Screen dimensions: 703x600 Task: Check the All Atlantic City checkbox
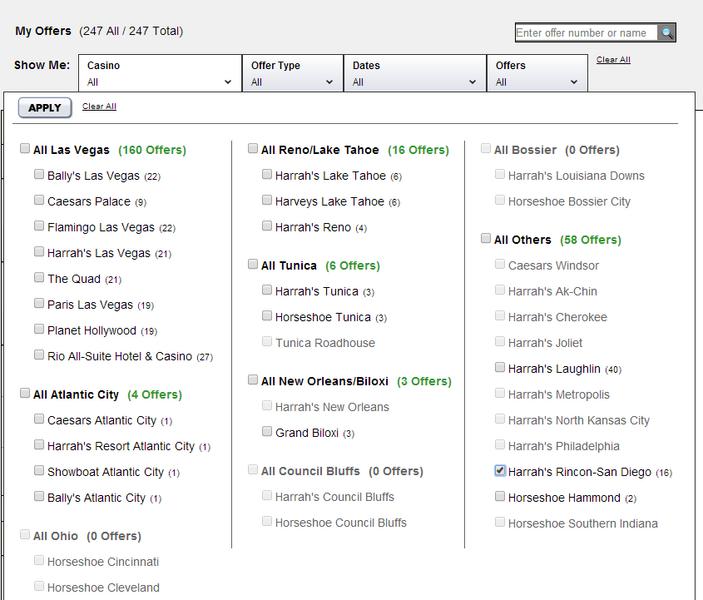pyautogui.click(x=25, y=393)
